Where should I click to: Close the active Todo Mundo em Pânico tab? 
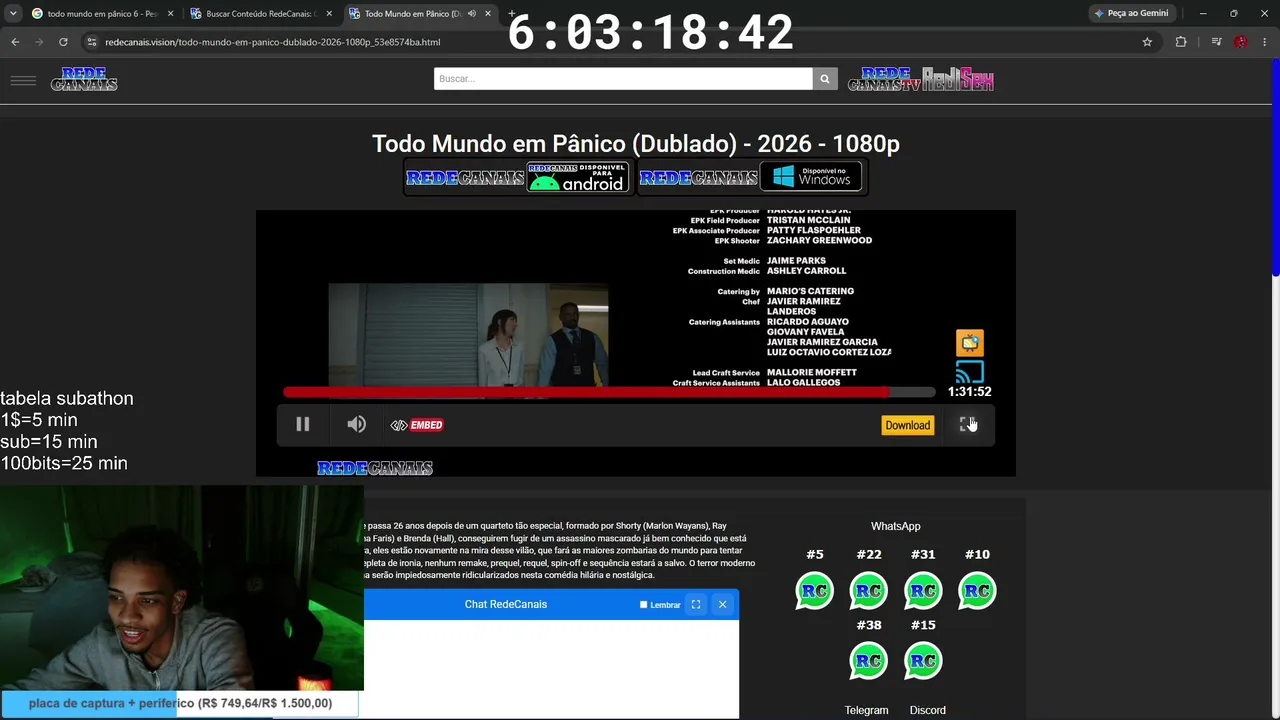click(x=488, y=14)
